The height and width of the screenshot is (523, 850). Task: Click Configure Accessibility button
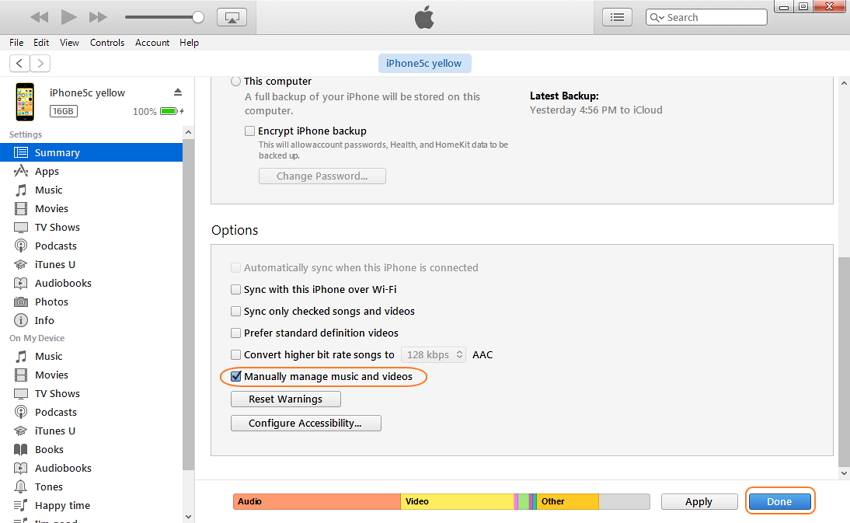[x=306, y=423]
